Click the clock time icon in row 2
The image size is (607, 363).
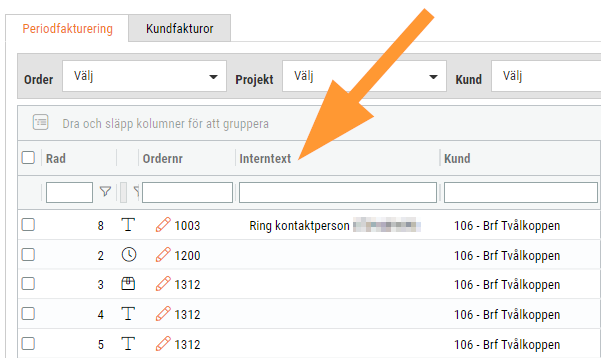[x=129, y=255]
